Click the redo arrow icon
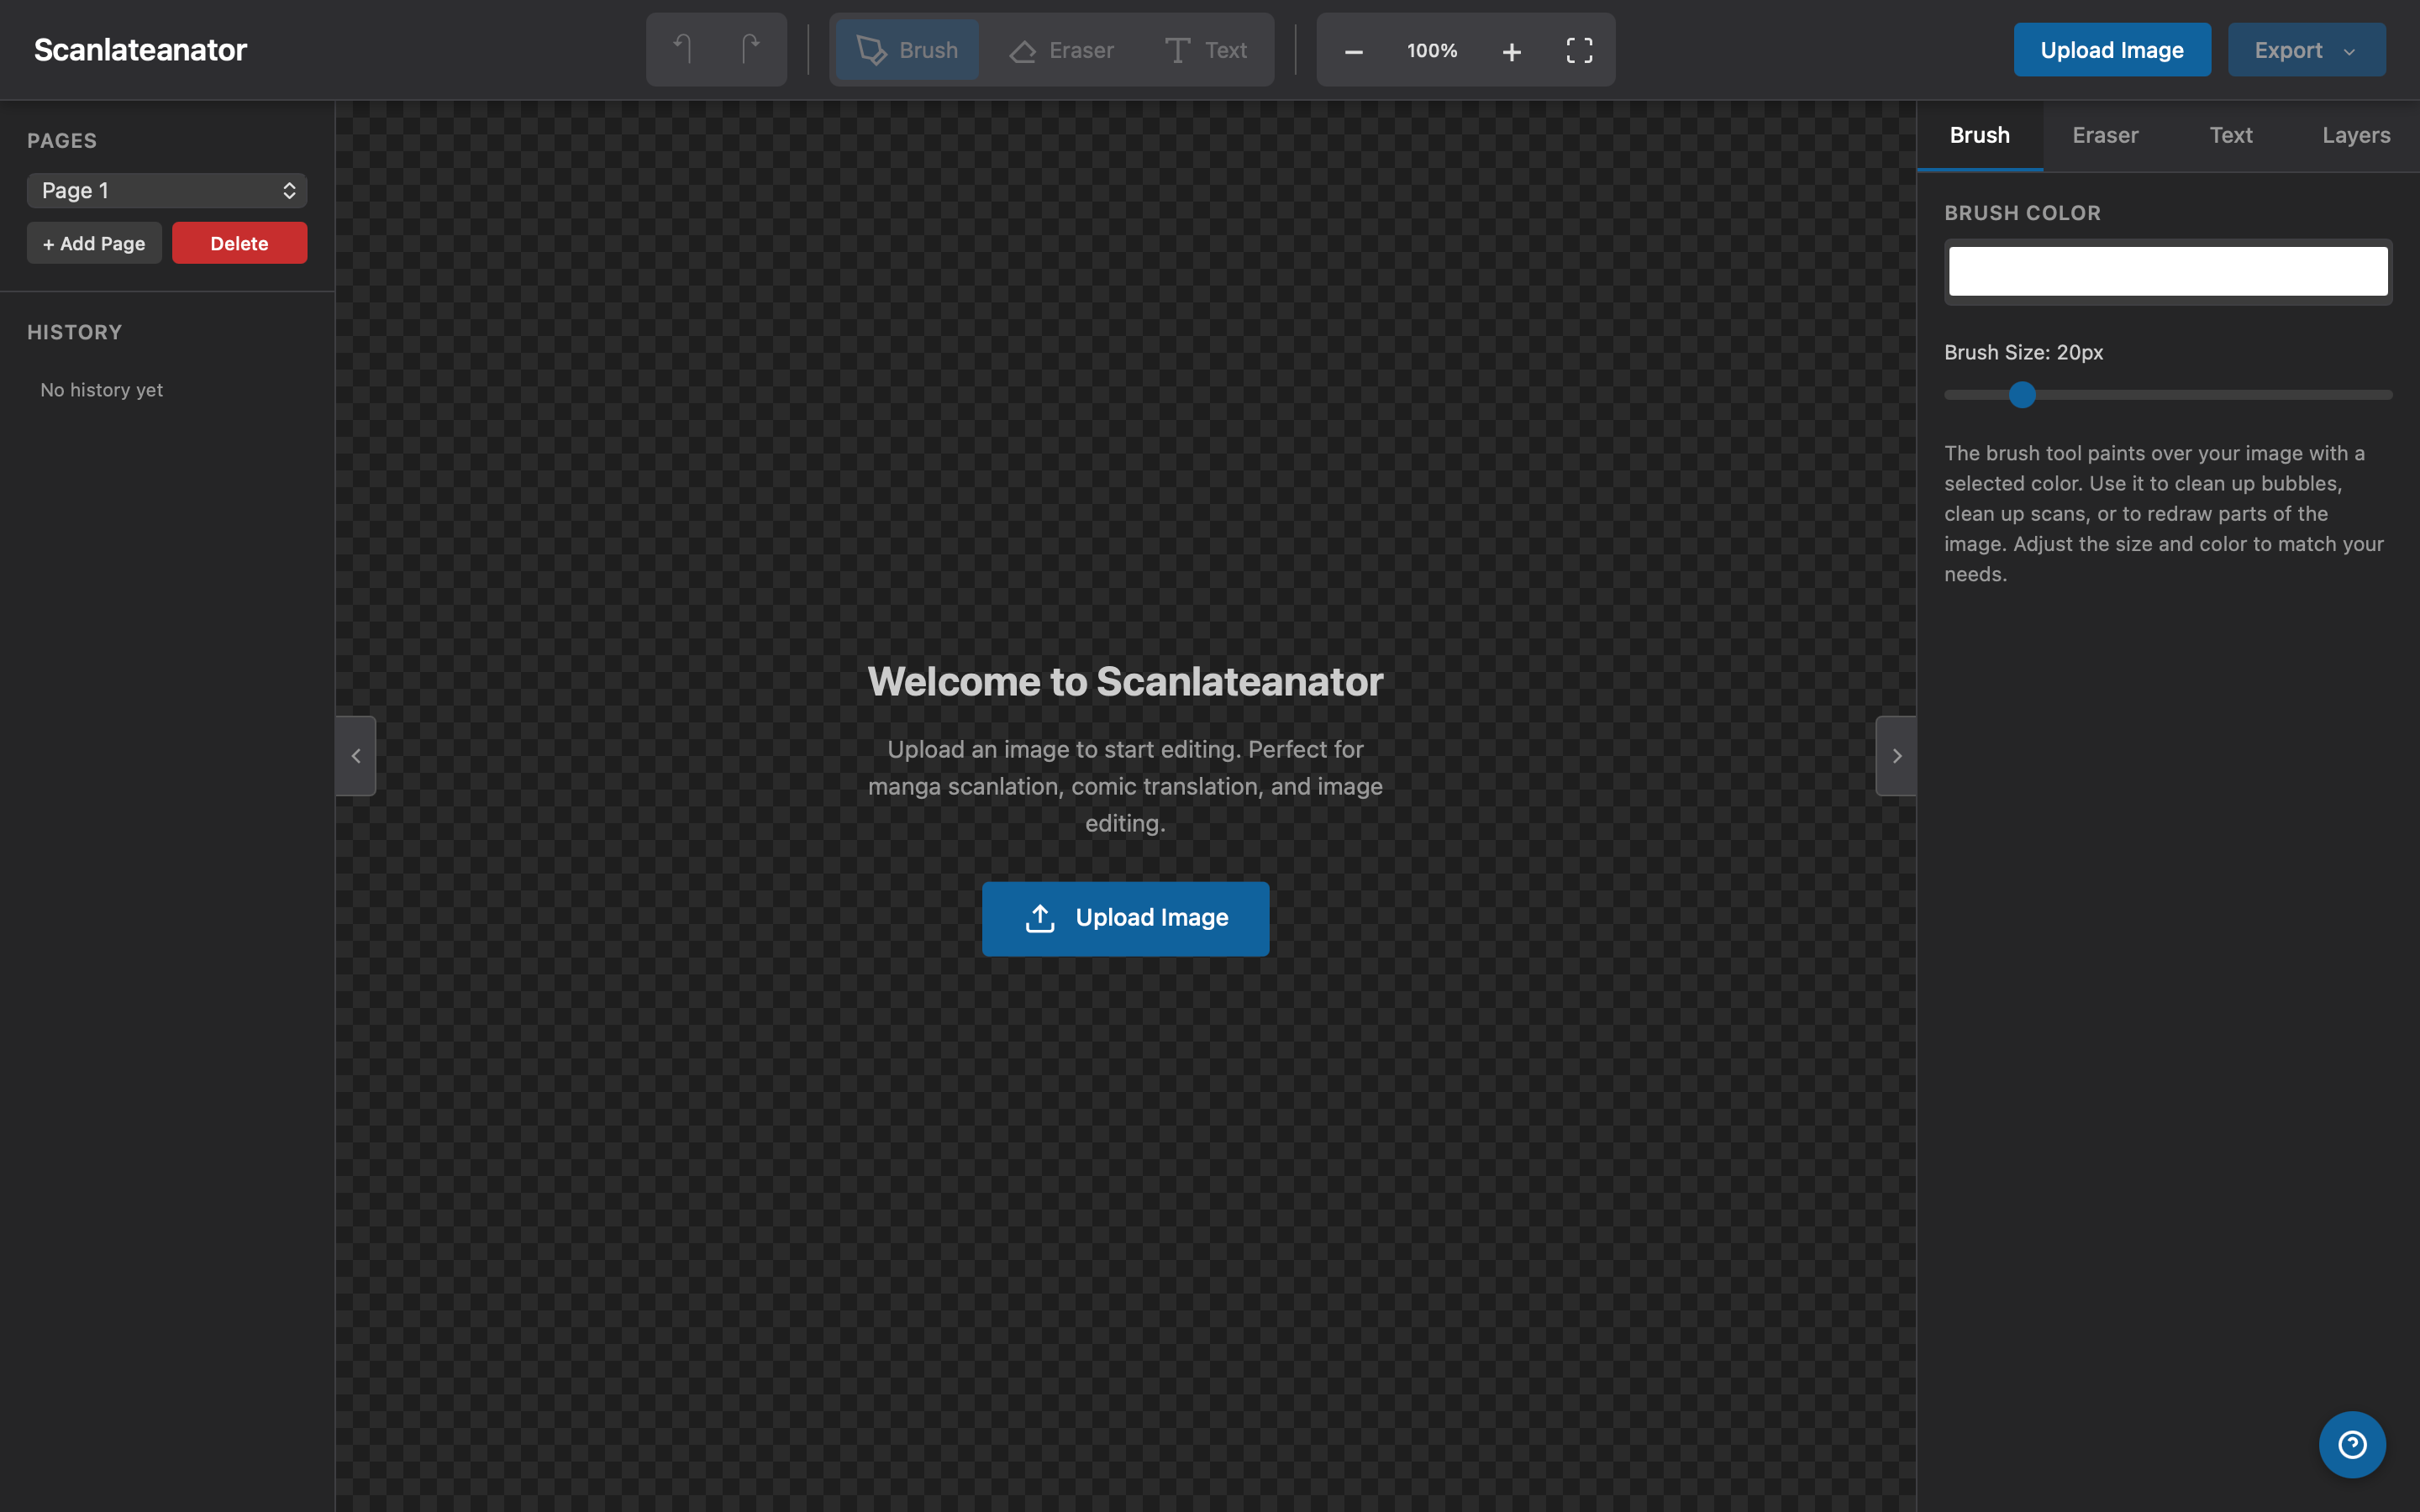 pos(750,49)
